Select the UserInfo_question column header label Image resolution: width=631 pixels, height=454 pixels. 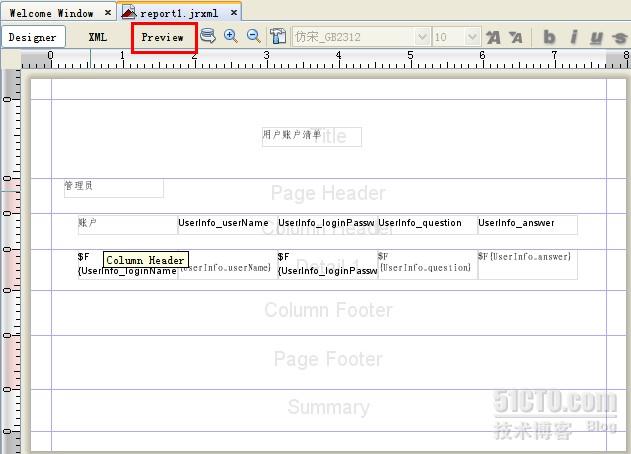pyautogui.click(x=427, y=225)
